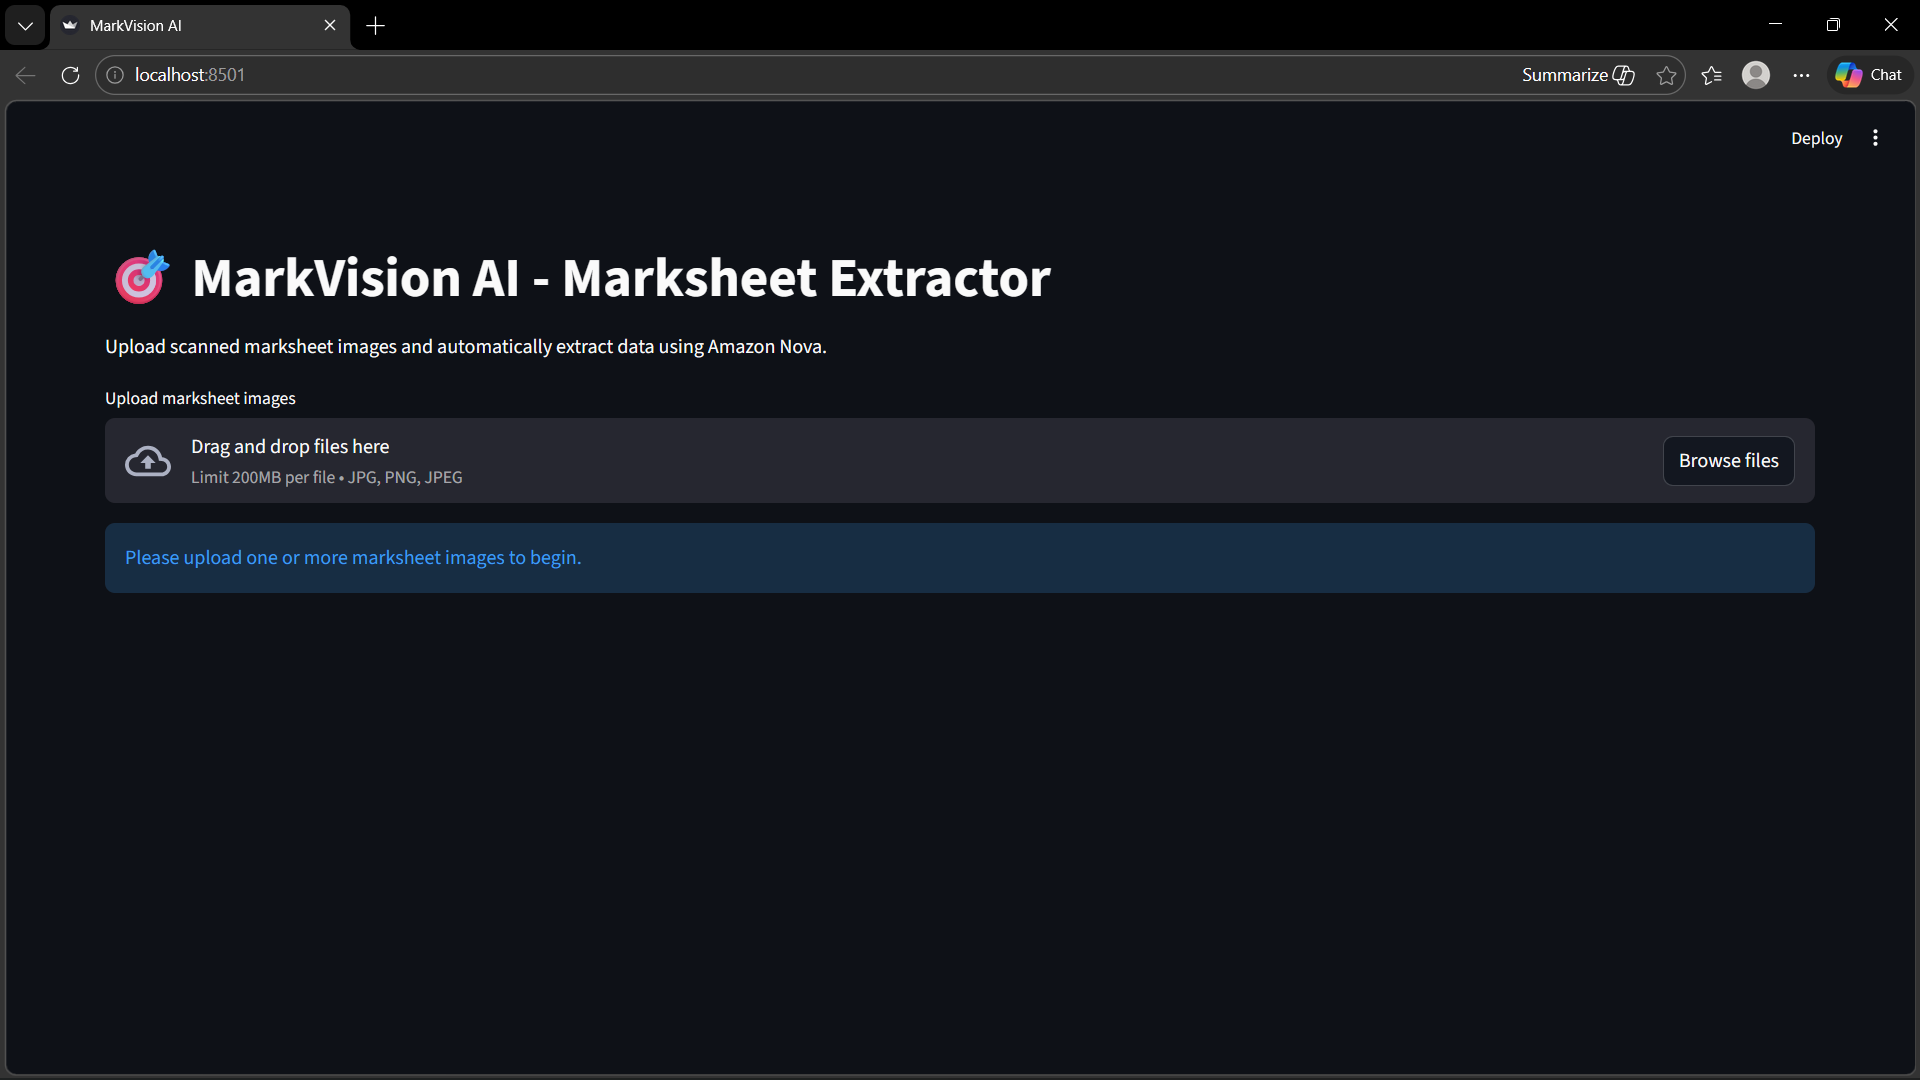Screen dimensions: 1920x1080
Task: Open the tab search dropdown chevron
Action: tap(25, 26)
